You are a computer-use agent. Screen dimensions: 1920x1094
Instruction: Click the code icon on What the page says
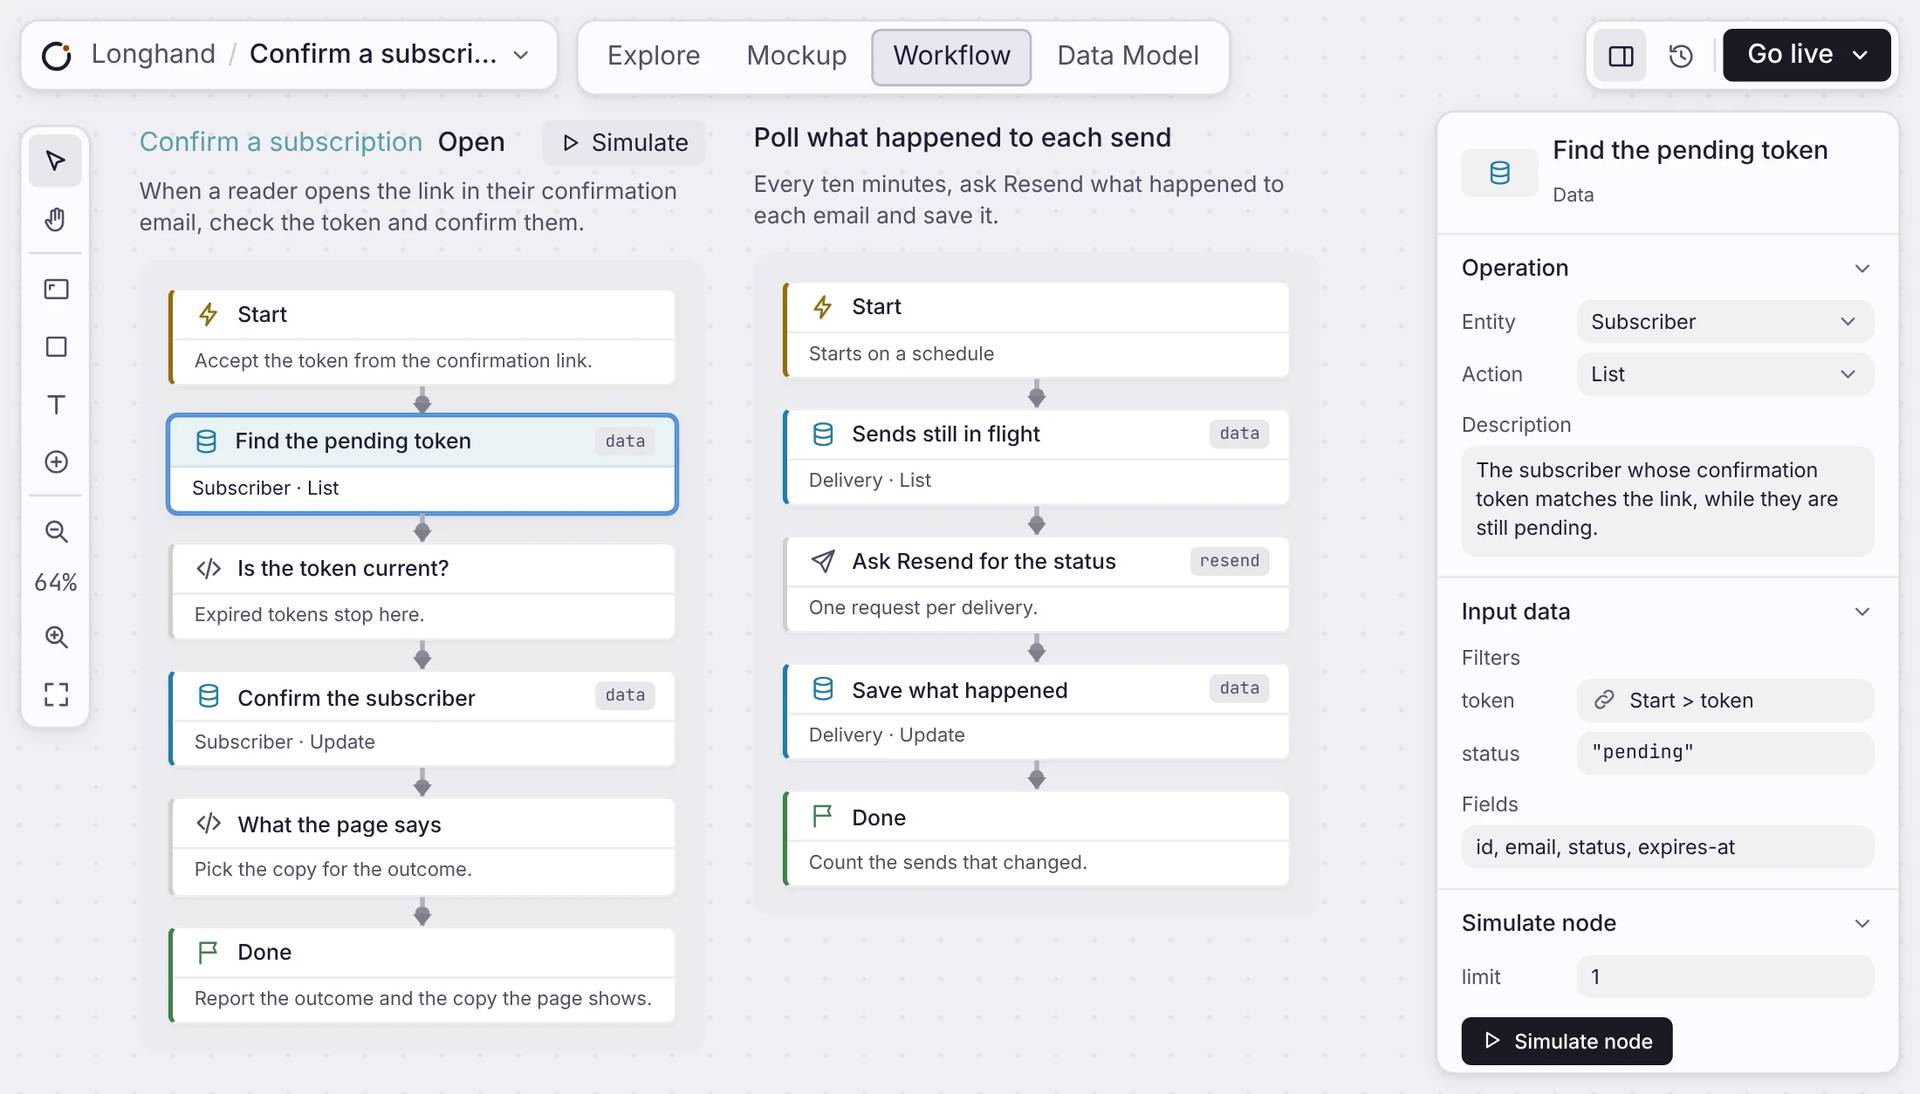click(208, 824)
